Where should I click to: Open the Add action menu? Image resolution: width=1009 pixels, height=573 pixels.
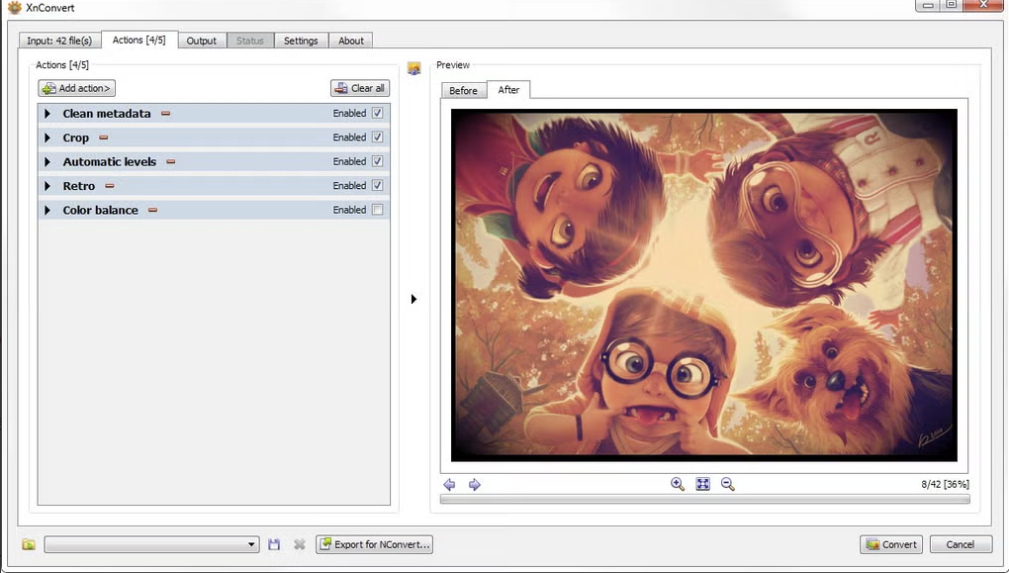pyautogui.click(x=77, y=88)
